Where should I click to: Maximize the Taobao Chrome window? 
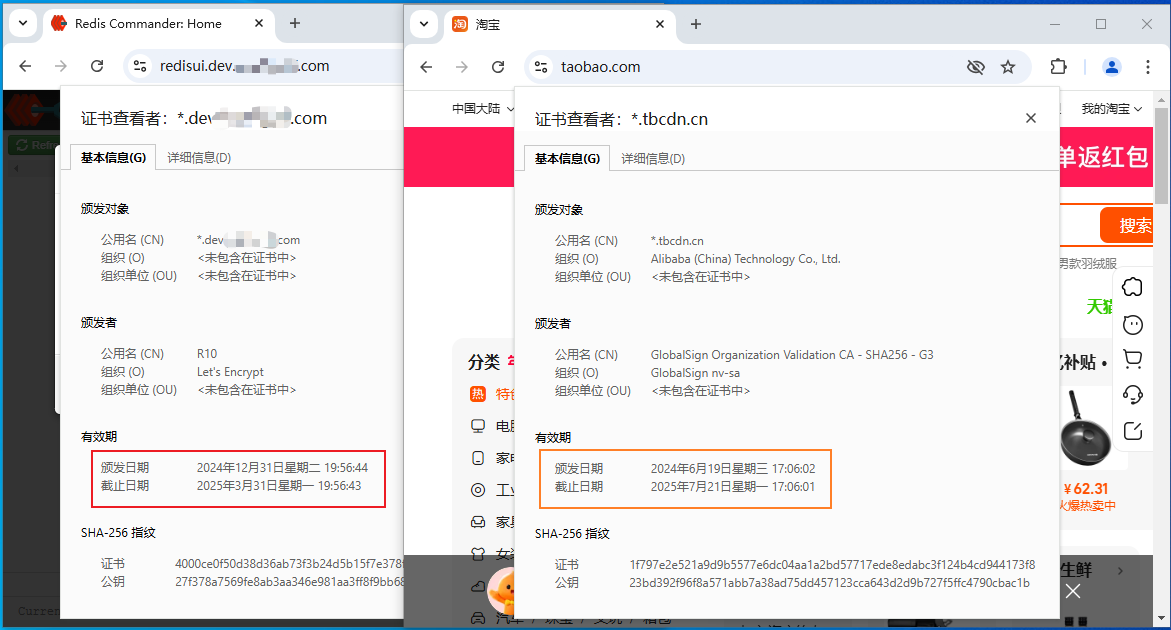pos(1101,24)
